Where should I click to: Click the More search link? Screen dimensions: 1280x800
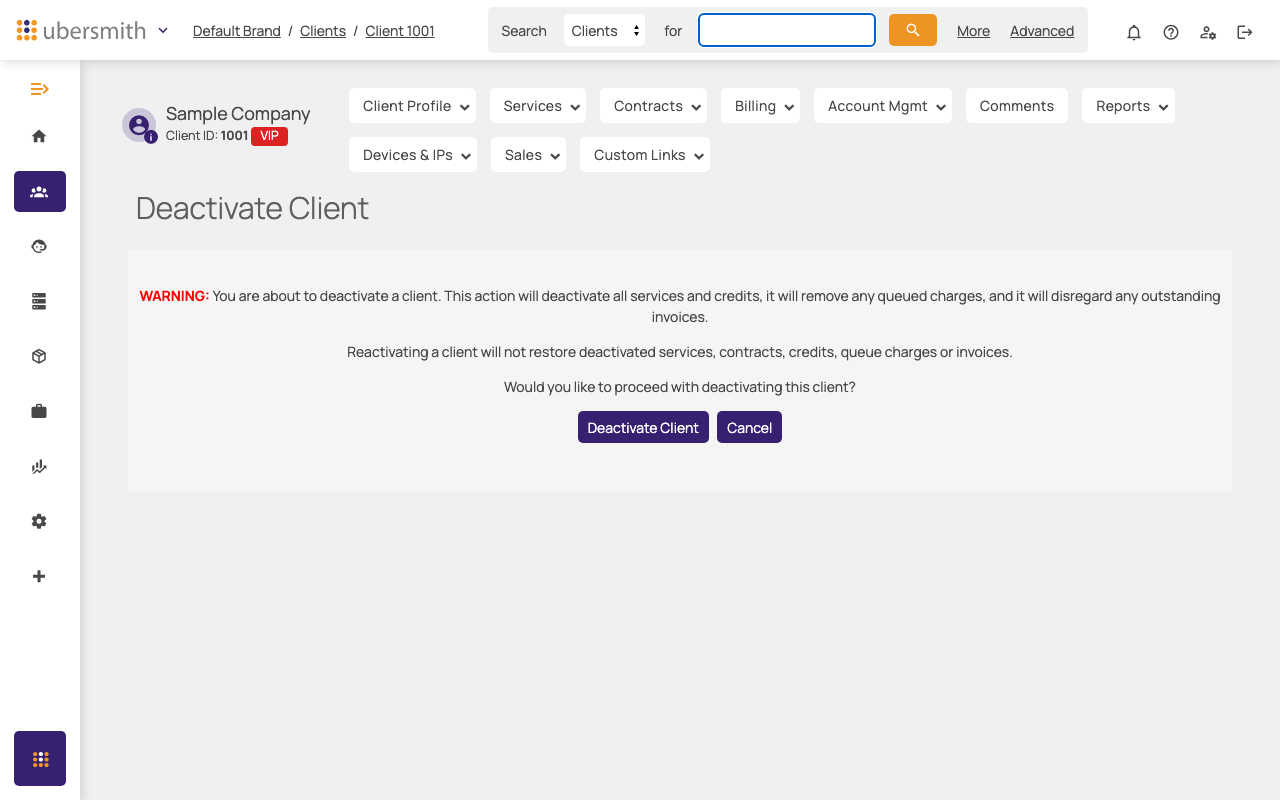pyautogui.click(x=973, y=31)
